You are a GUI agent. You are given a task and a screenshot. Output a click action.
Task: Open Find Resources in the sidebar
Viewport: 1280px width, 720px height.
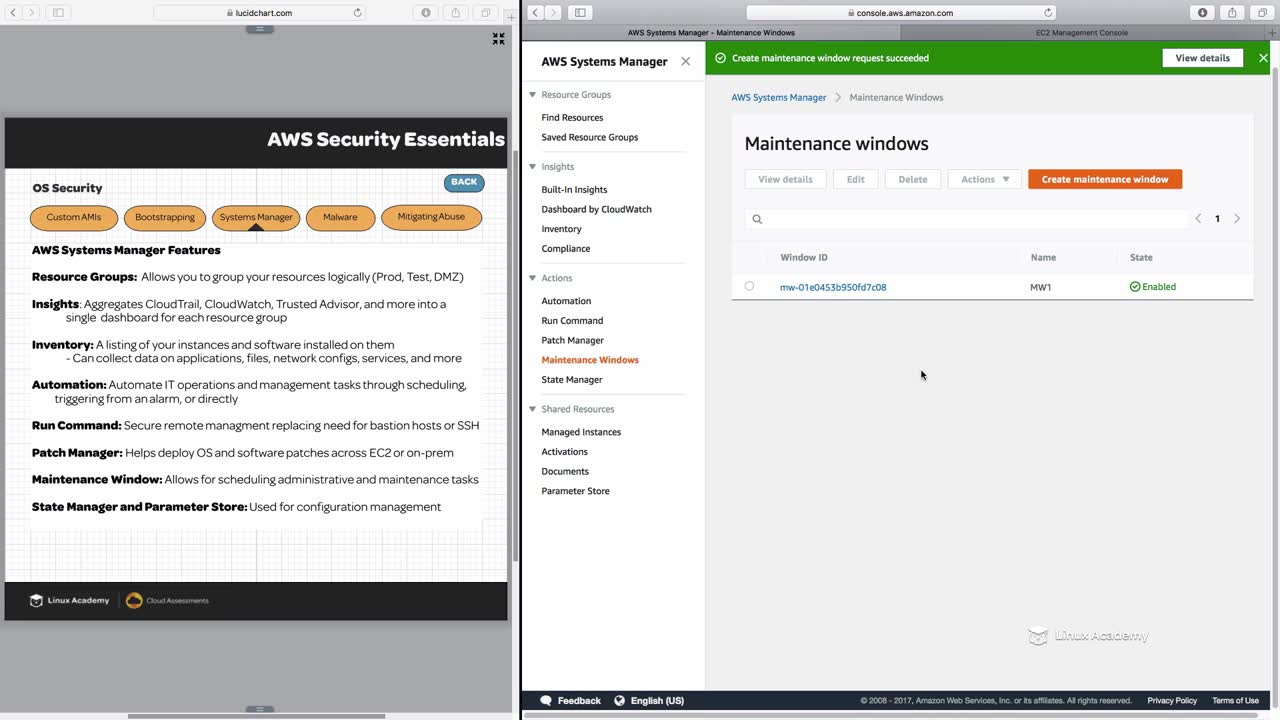(x=572, y=118)
